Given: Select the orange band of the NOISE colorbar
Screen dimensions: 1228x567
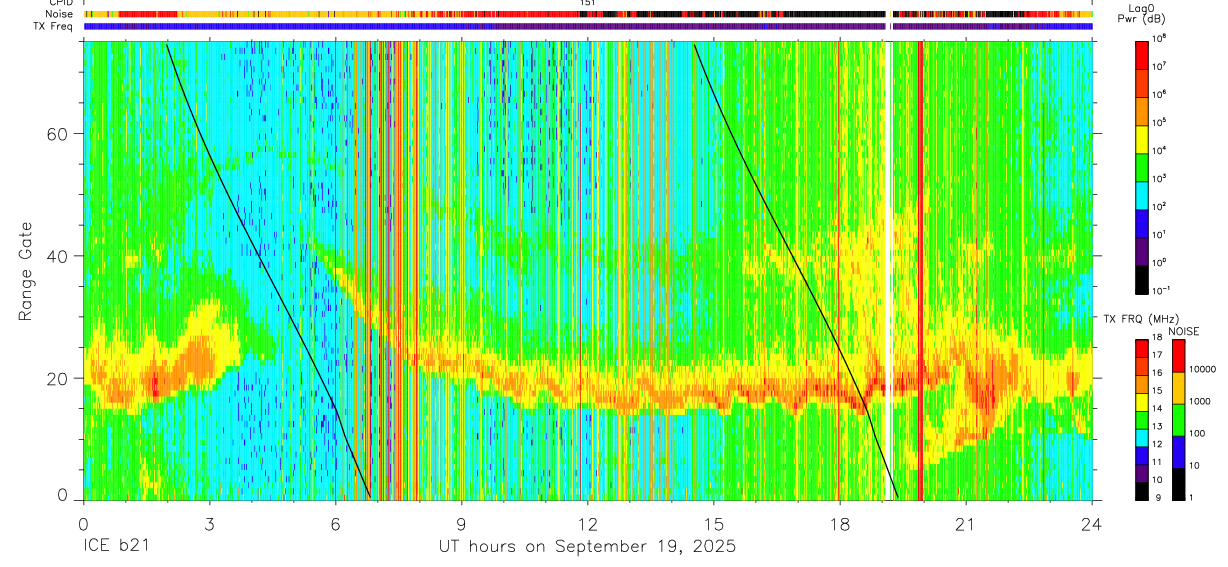Looking at the screenshot, I should (x=1179, y=387).
